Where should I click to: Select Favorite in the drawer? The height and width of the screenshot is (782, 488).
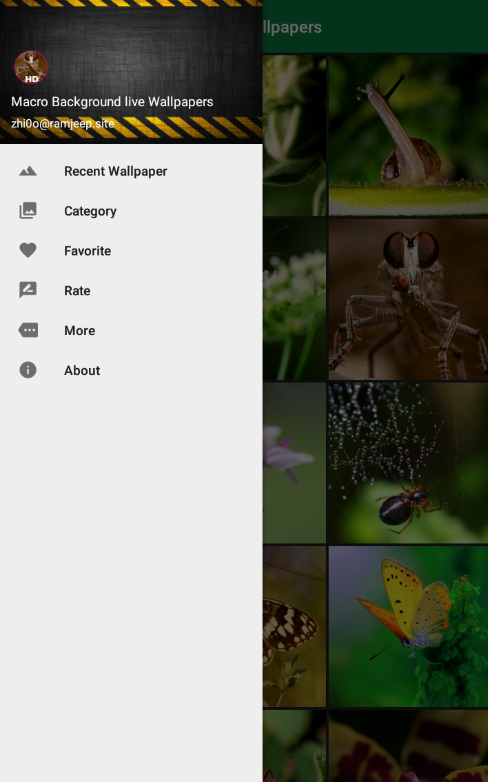click(131, 251)
